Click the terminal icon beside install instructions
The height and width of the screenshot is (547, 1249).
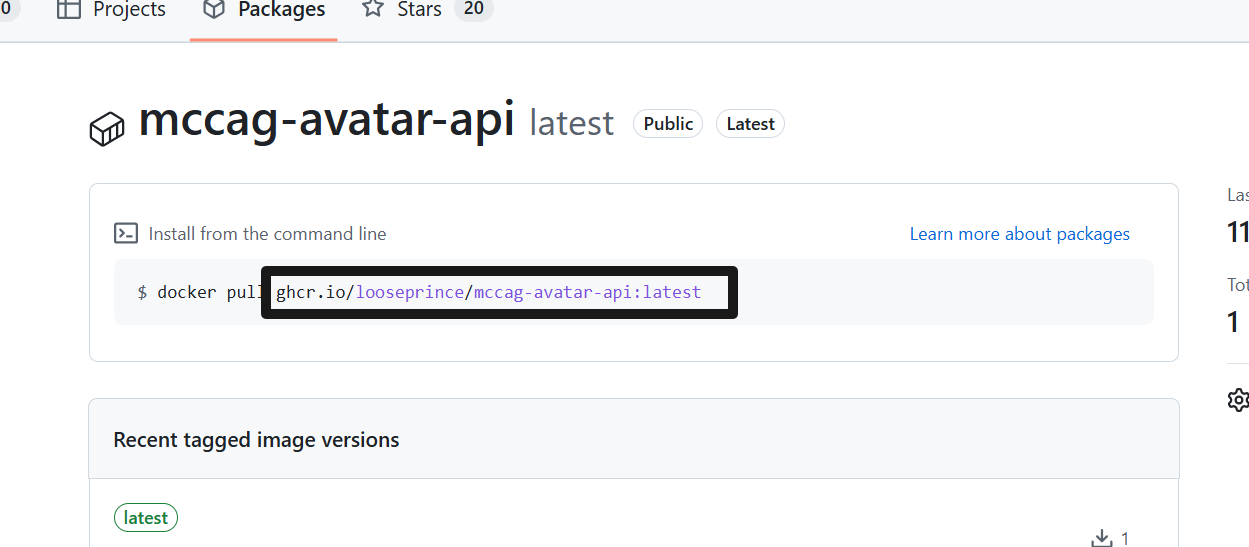pyautogui.click(x=126, y=234)
